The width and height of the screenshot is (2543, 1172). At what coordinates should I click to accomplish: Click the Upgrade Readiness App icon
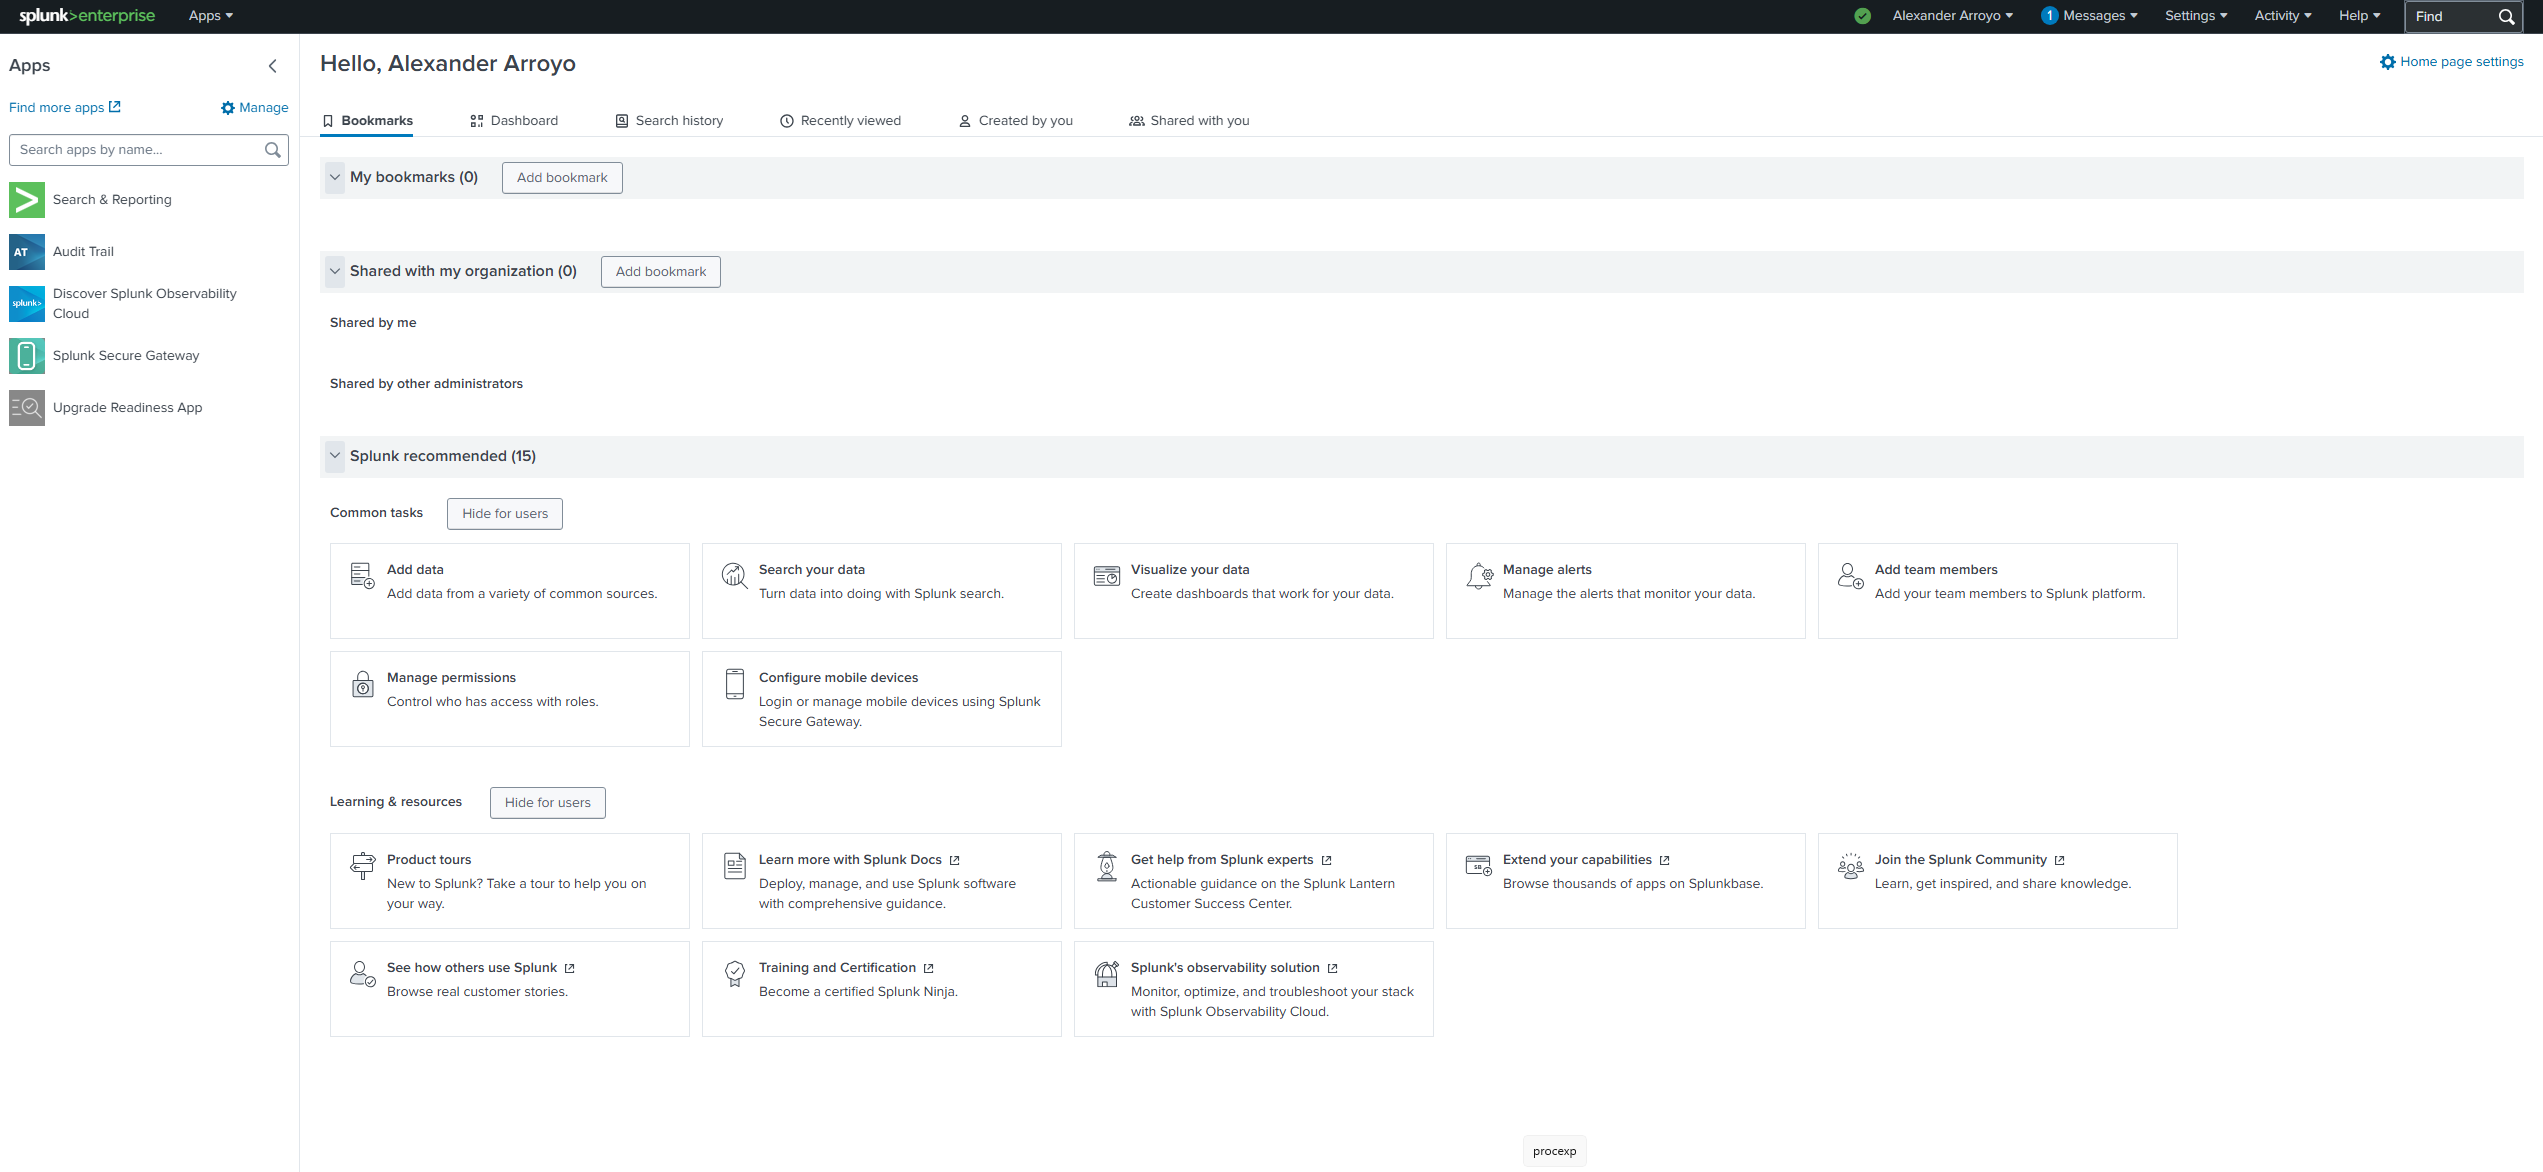coord(27,408)
